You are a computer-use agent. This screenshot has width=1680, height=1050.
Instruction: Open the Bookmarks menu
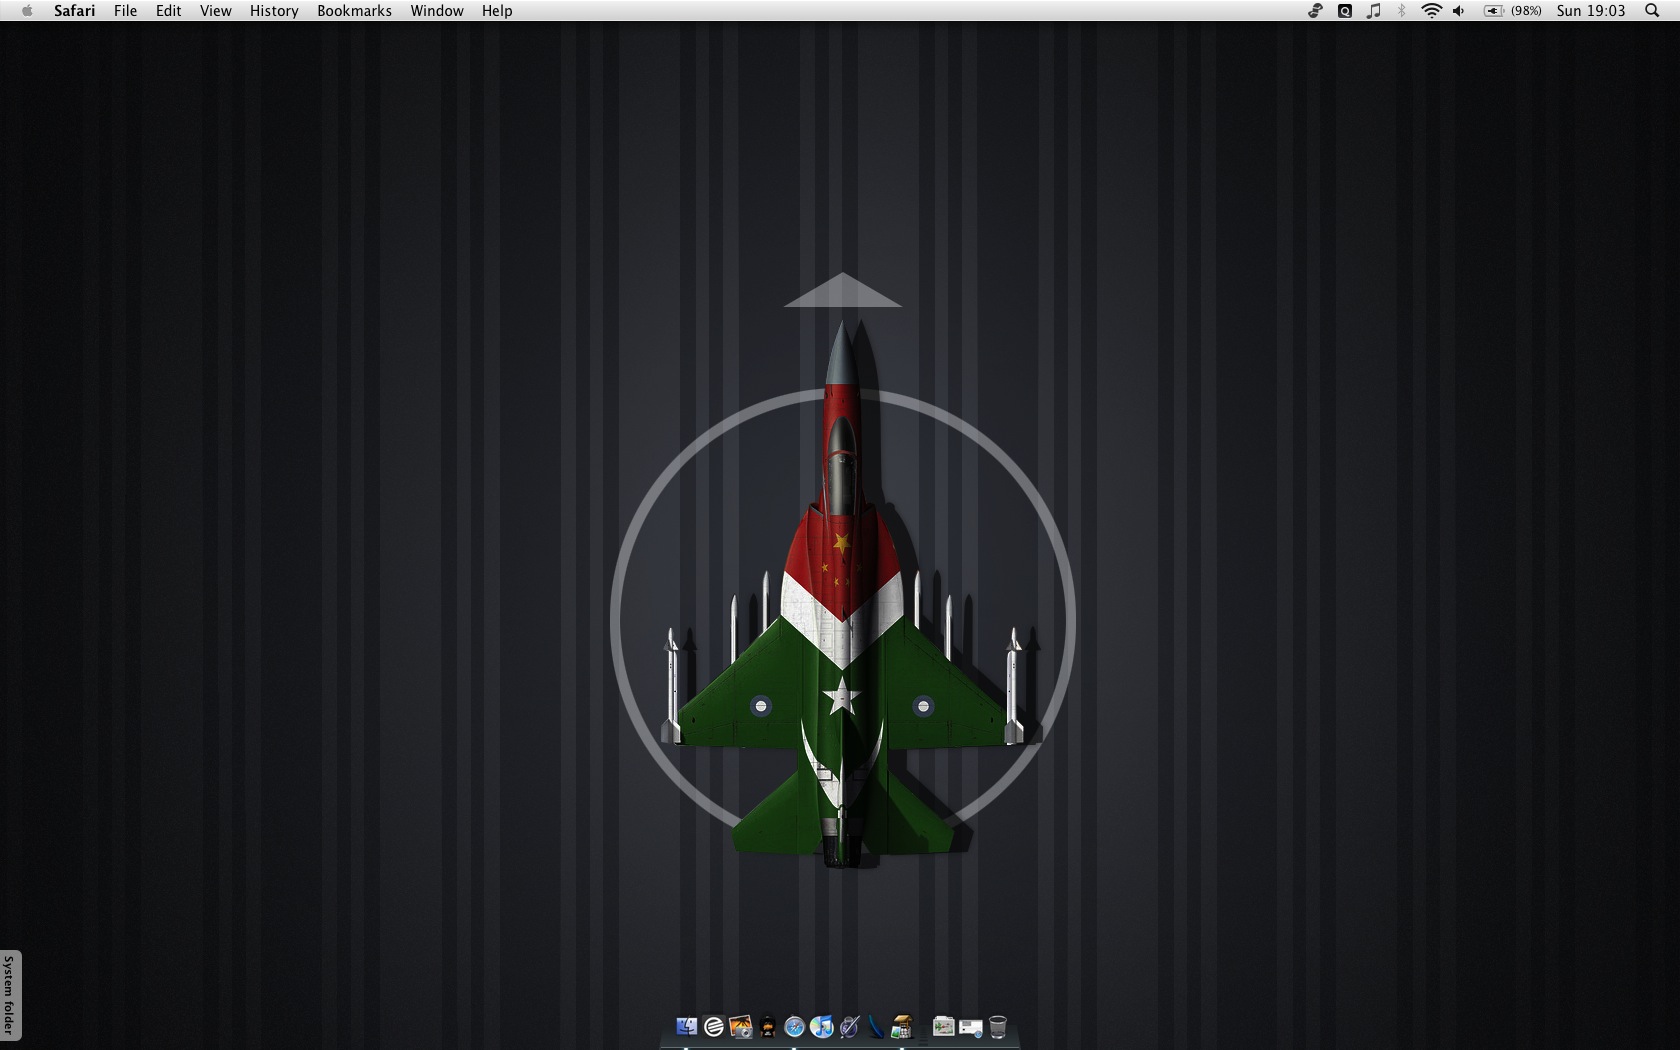[354, 11]
